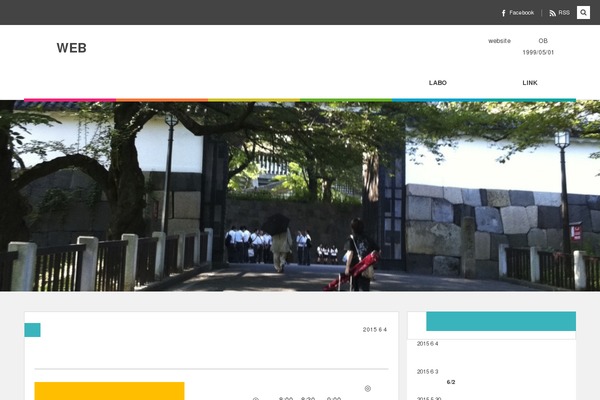Click the 'website' header text
Image resolution: width=600 pixels, height=400 pixels.
pyautogui.click(x=499, y=41)
